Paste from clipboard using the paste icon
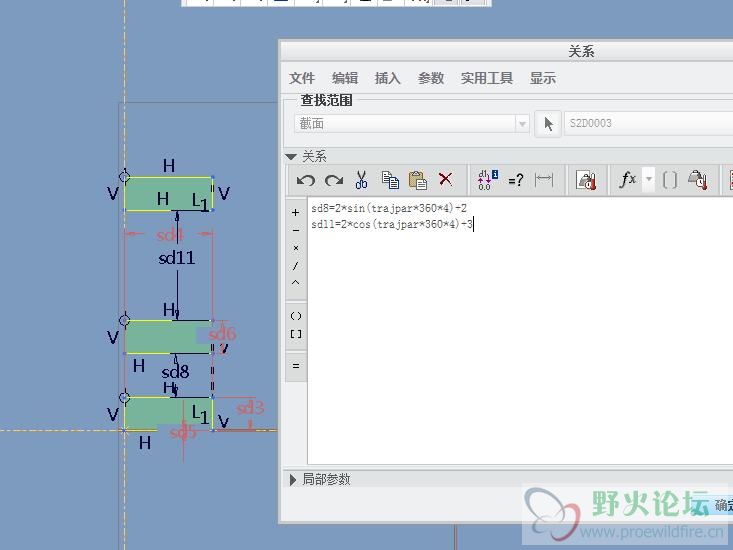The width and height of the screenshot is (733, 550). tap(417, 180)
